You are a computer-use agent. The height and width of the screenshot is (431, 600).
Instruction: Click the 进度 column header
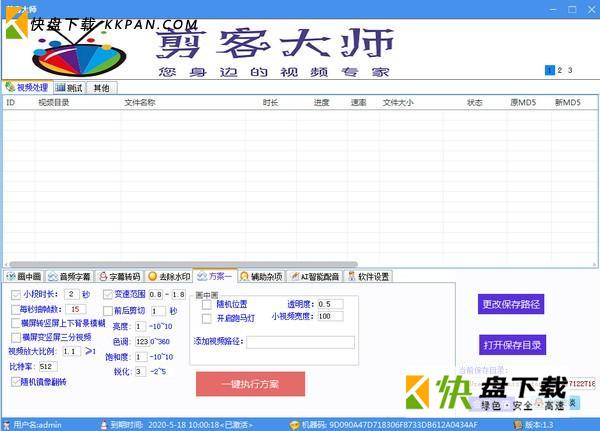pyautogui.click(x=321, y=102)
